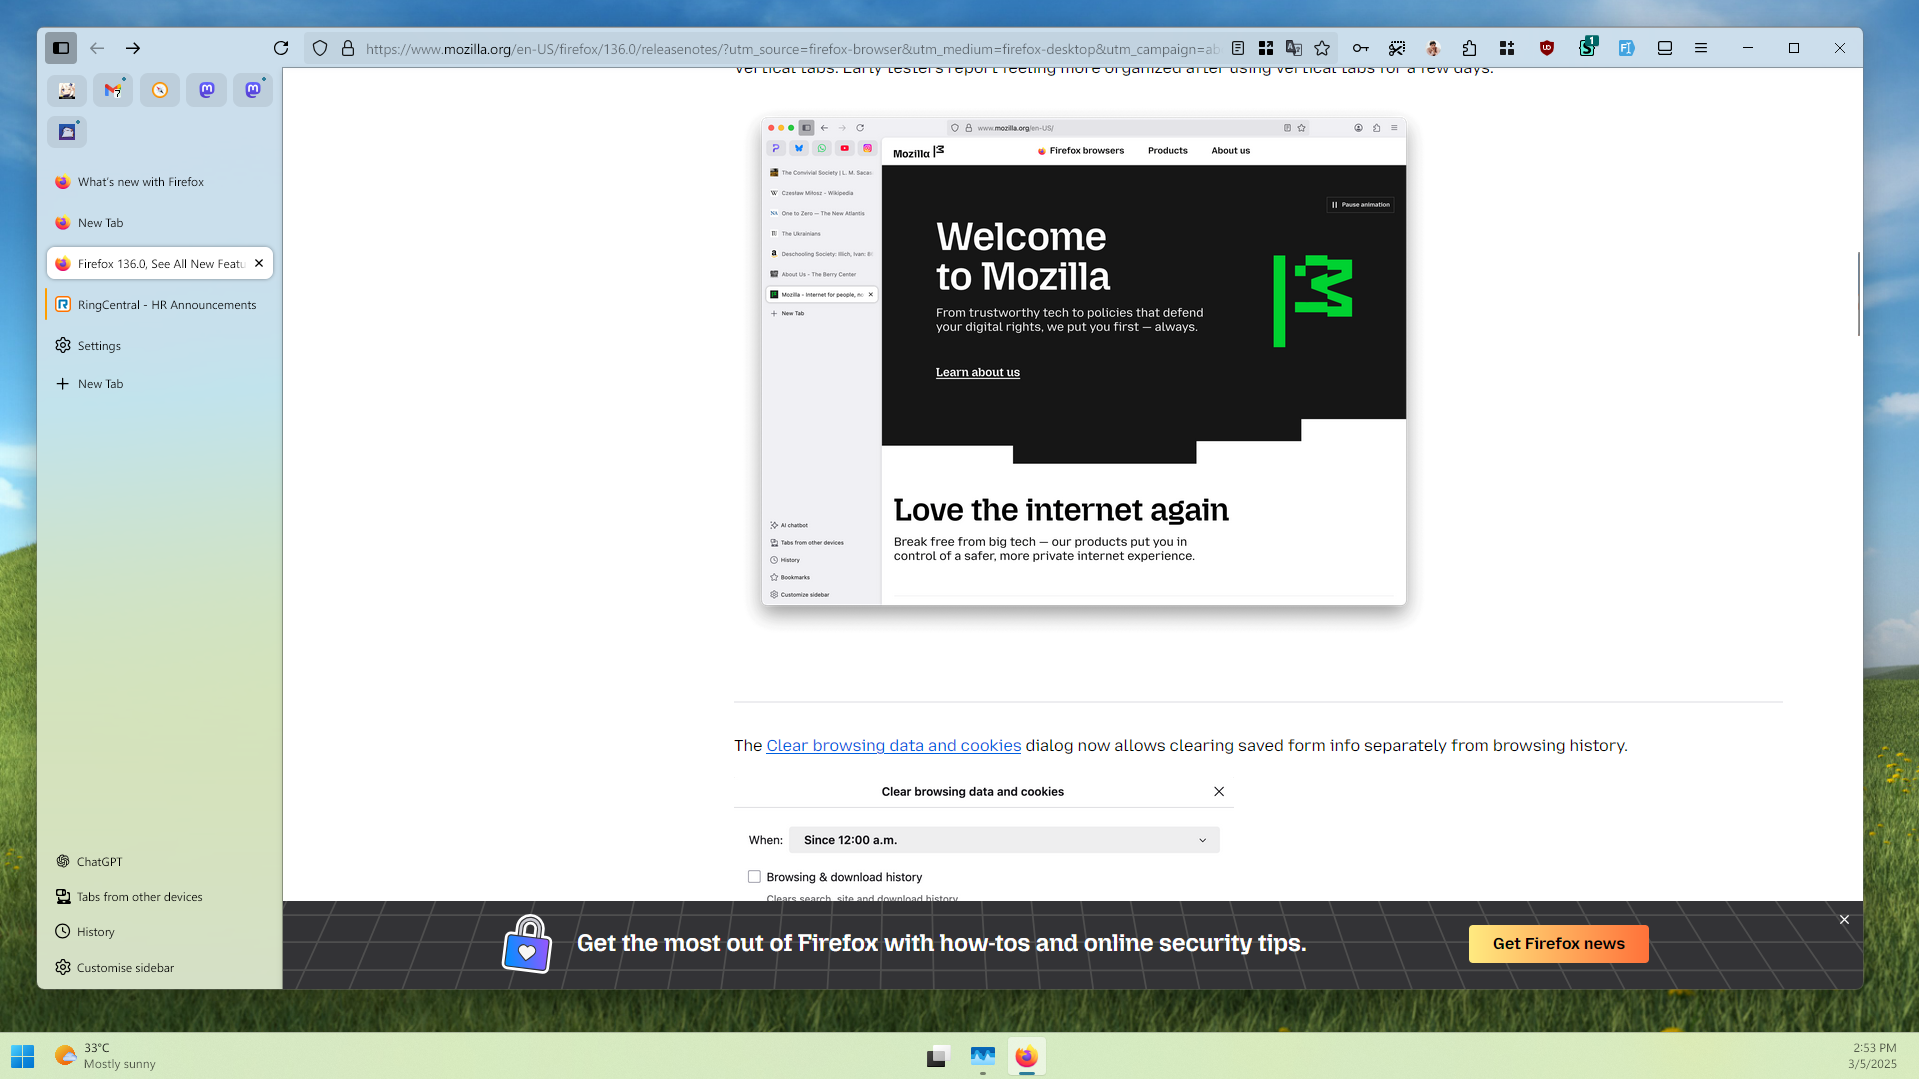
Task: Close the Clear browsing data dialog image
Action: pyautogui.click(x=1219, y=792)
